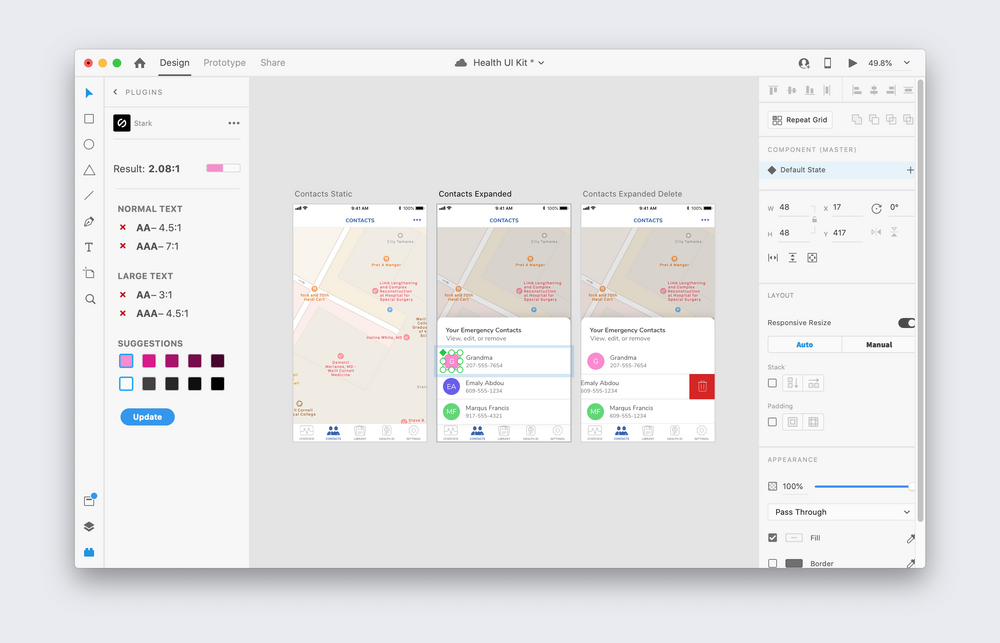Collapse the Plugins panel

tap(117, 92)
